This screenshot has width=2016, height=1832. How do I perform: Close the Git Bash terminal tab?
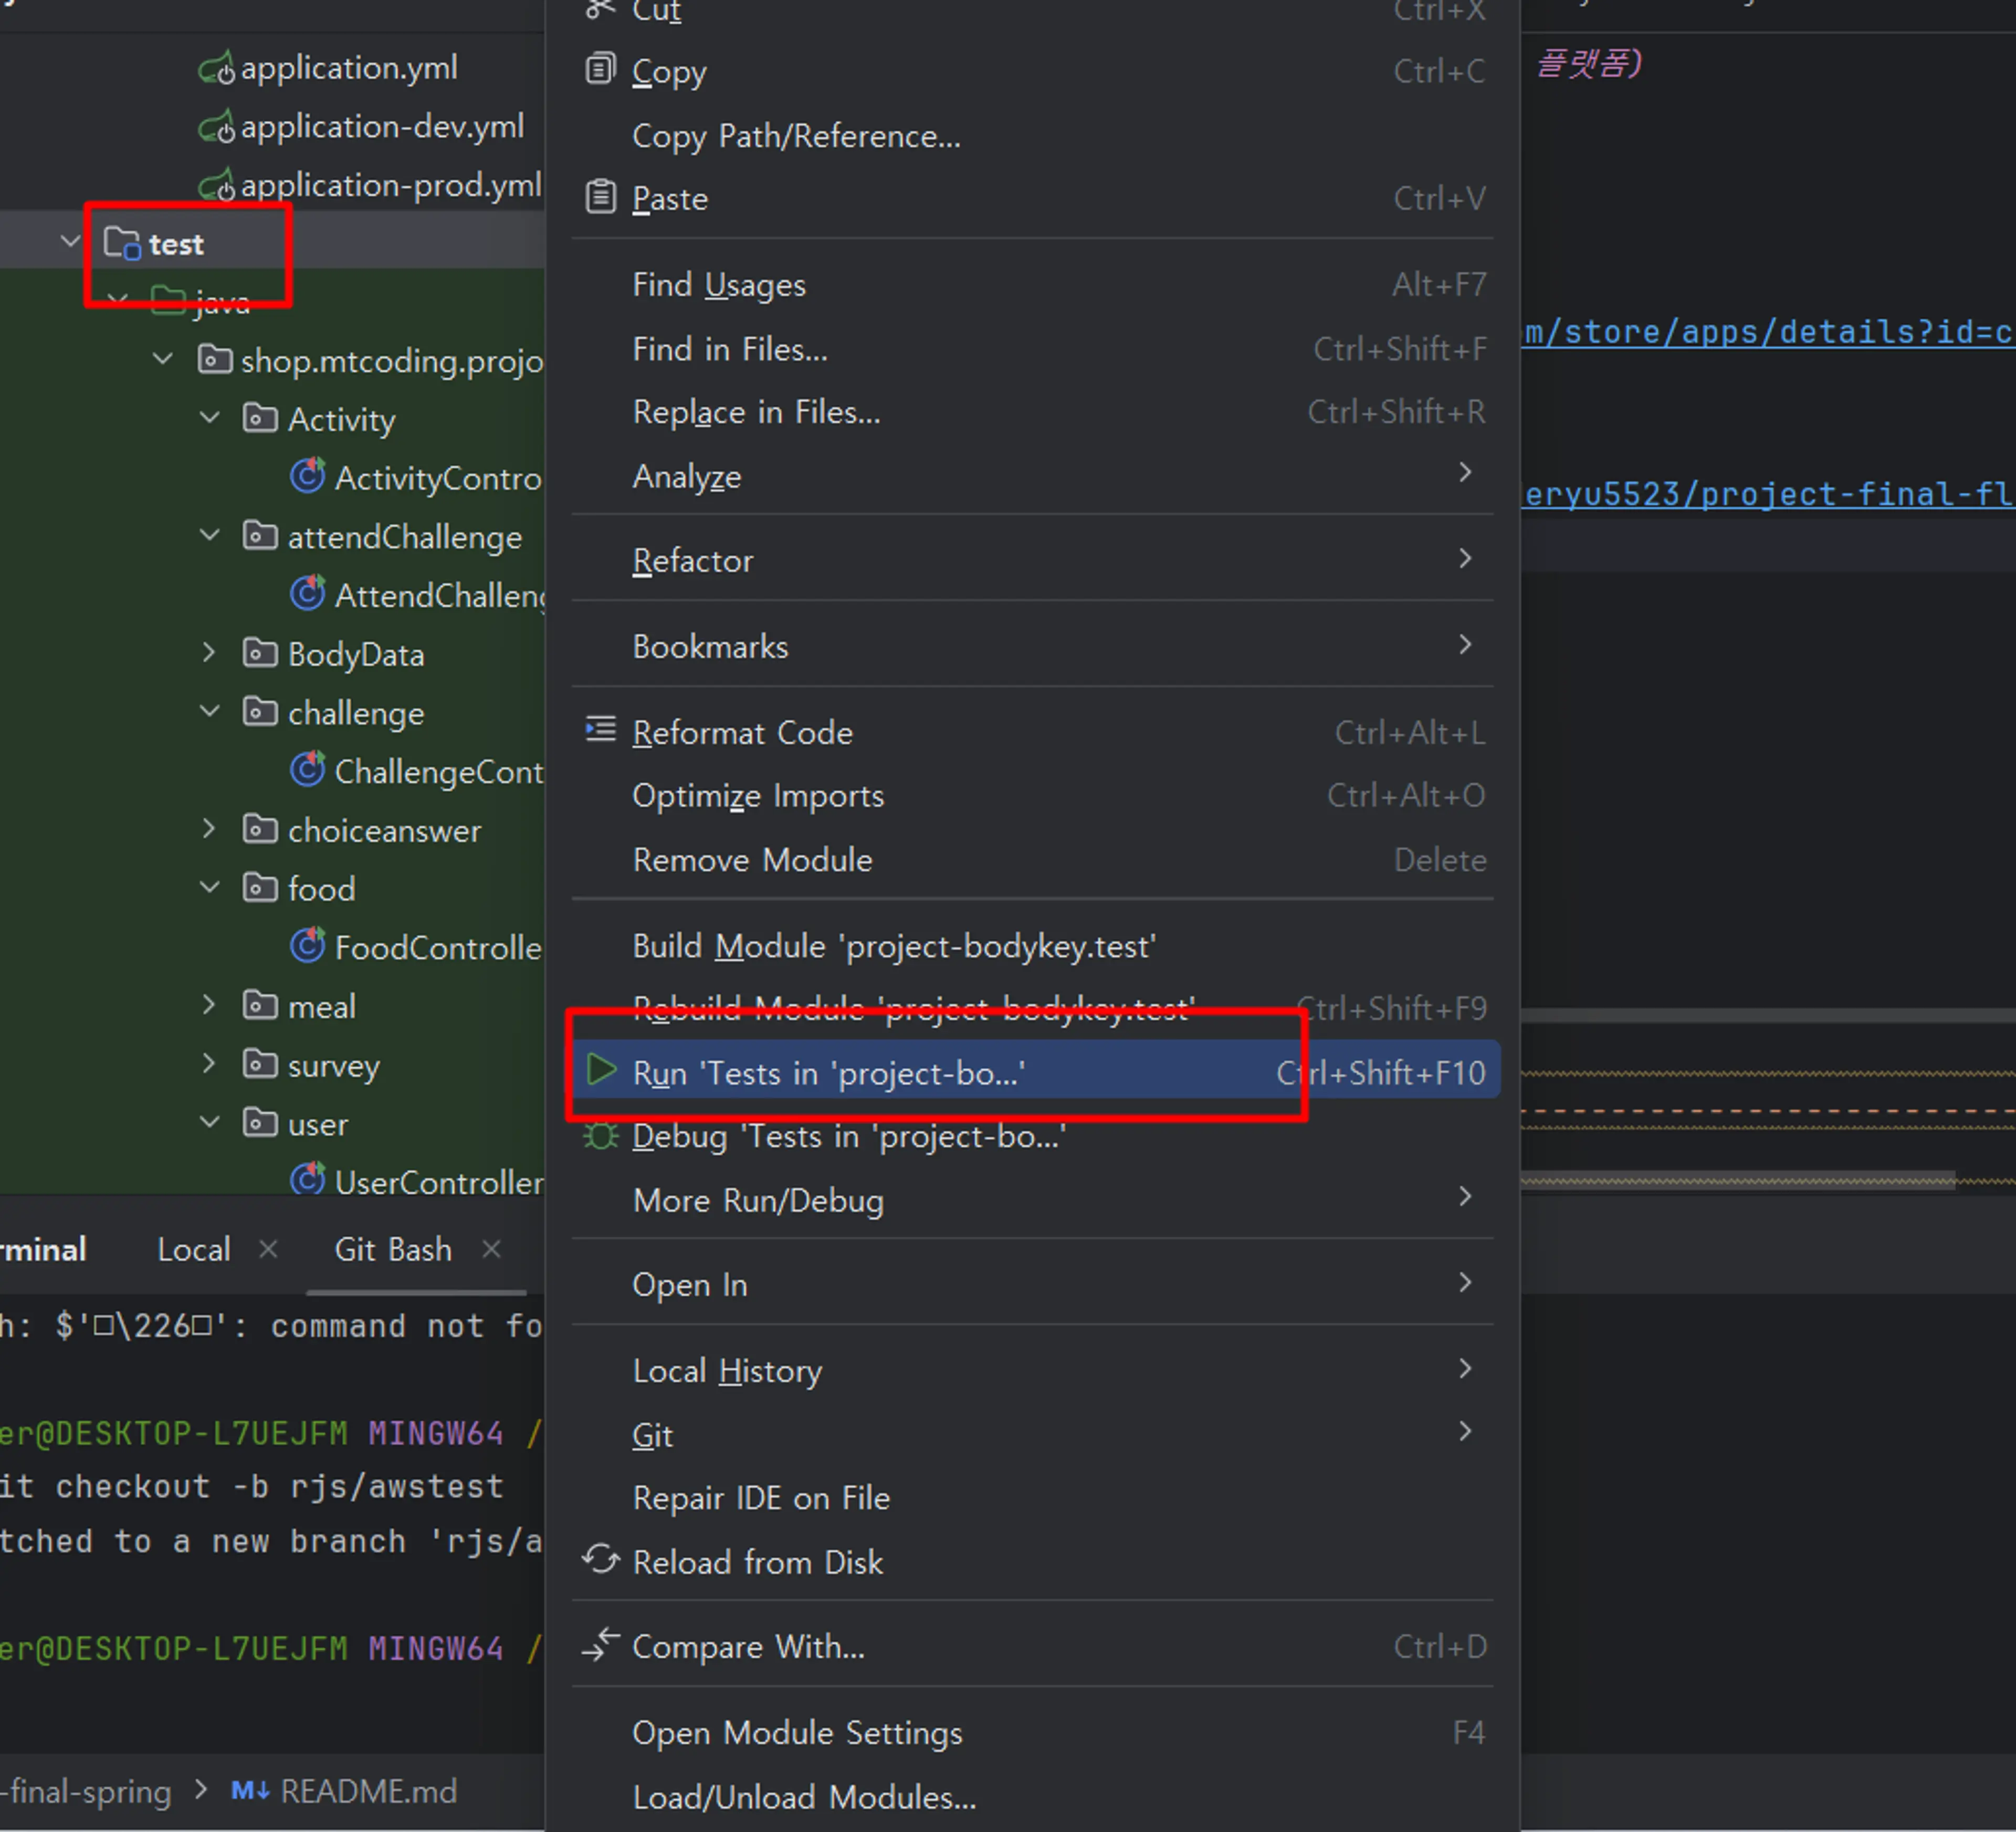point(491,1249)
